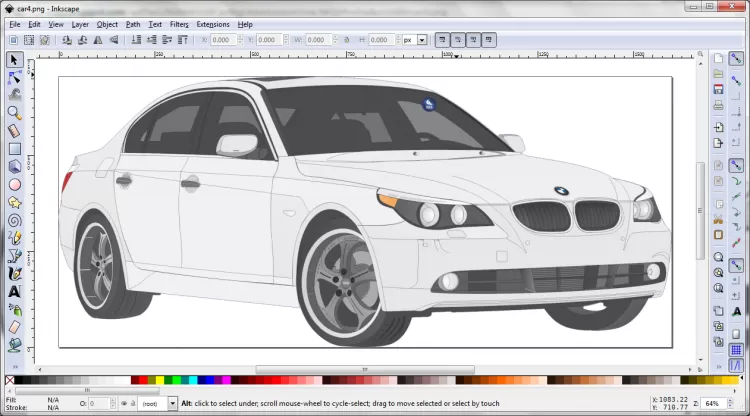Open the px units dropdown
The image size is (750, 416).
[414, 40]
